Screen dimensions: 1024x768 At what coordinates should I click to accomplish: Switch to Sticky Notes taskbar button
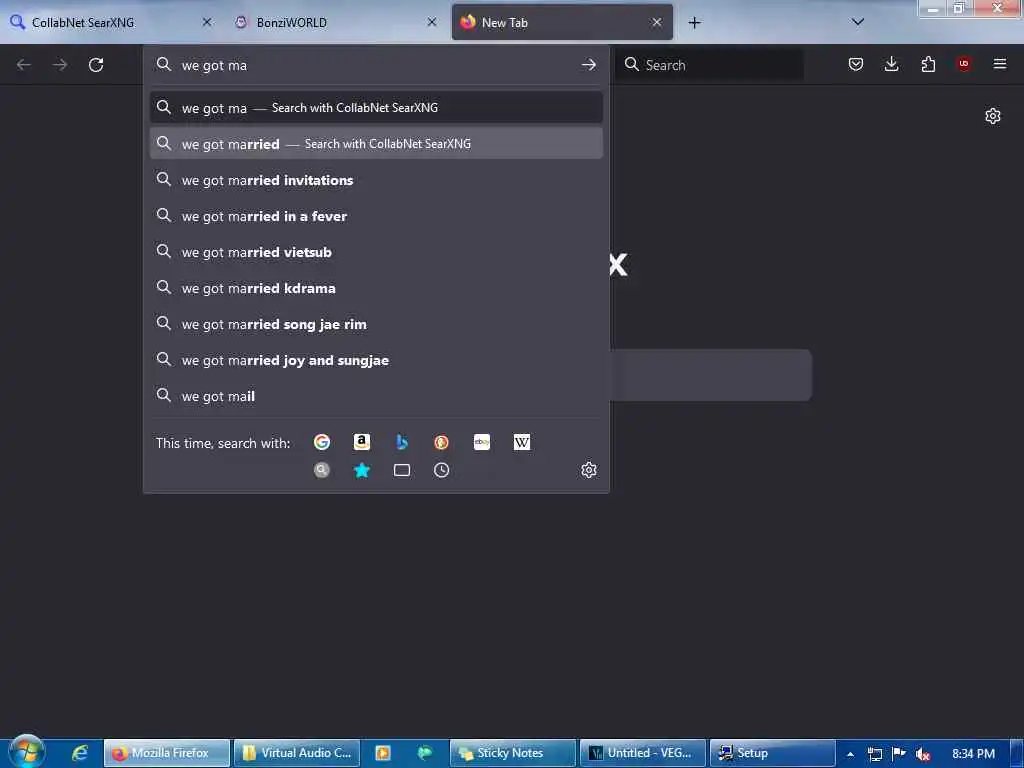[x=513, y=753]
